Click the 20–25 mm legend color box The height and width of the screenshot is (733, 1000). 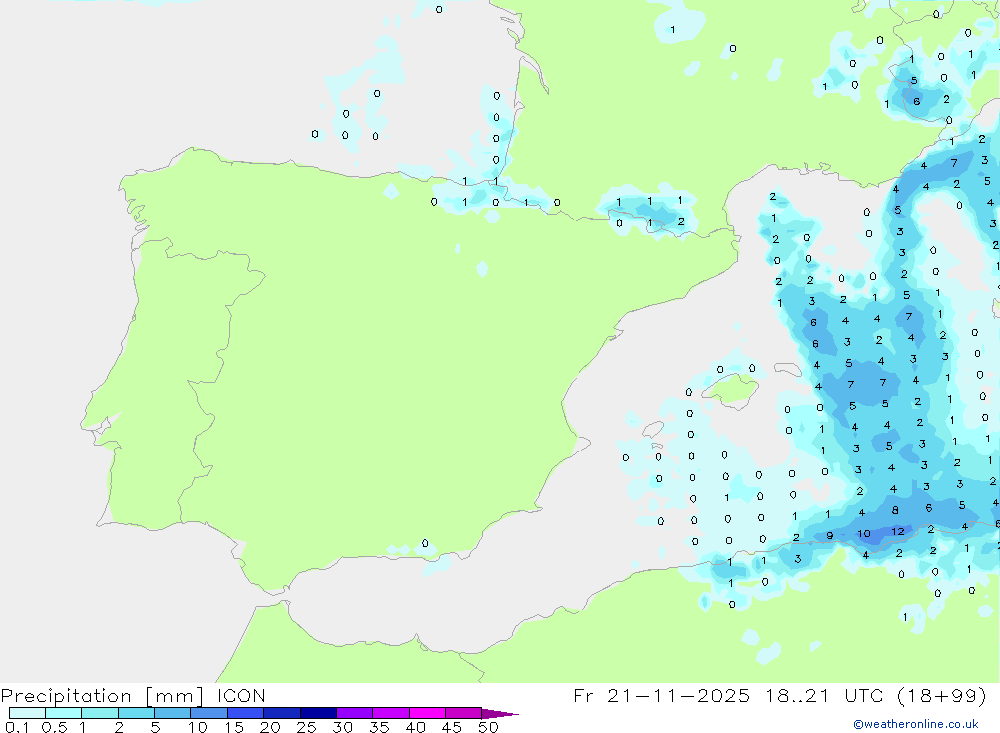(281, 713)
